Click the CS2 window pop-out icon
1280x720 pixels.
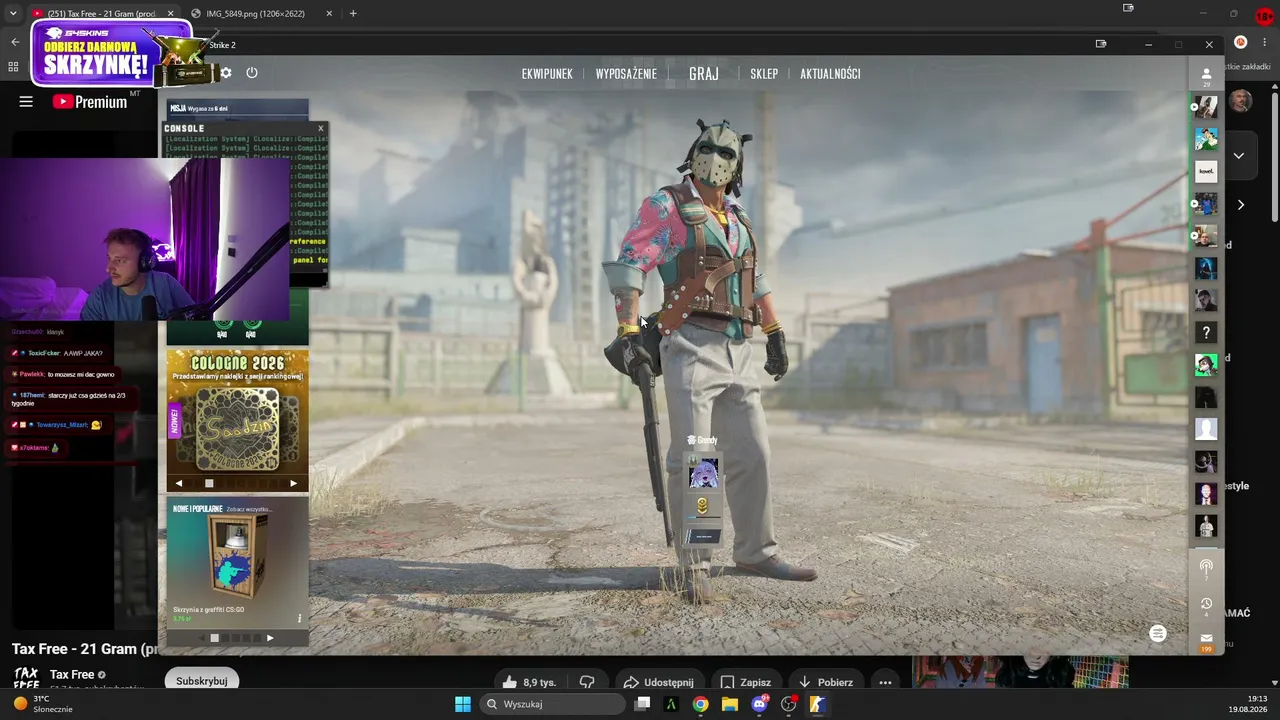pos(1101,44)
